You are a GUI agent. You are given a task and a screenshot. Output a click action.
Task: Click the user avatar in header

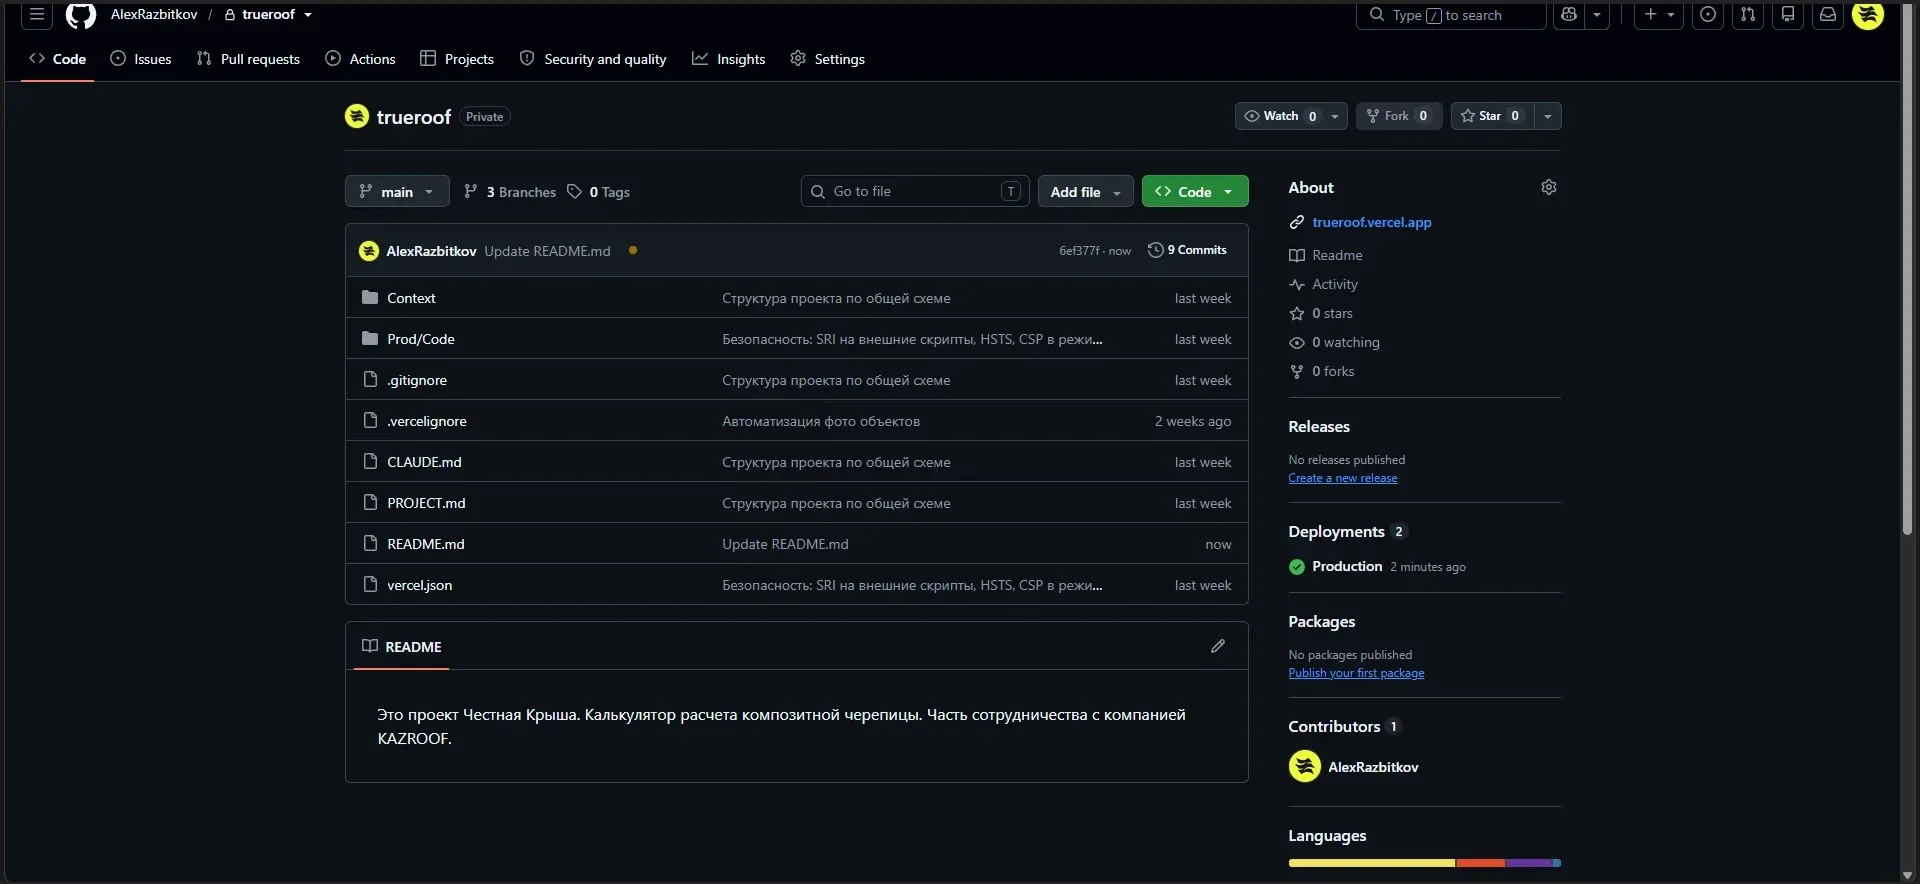(1868, 14)
